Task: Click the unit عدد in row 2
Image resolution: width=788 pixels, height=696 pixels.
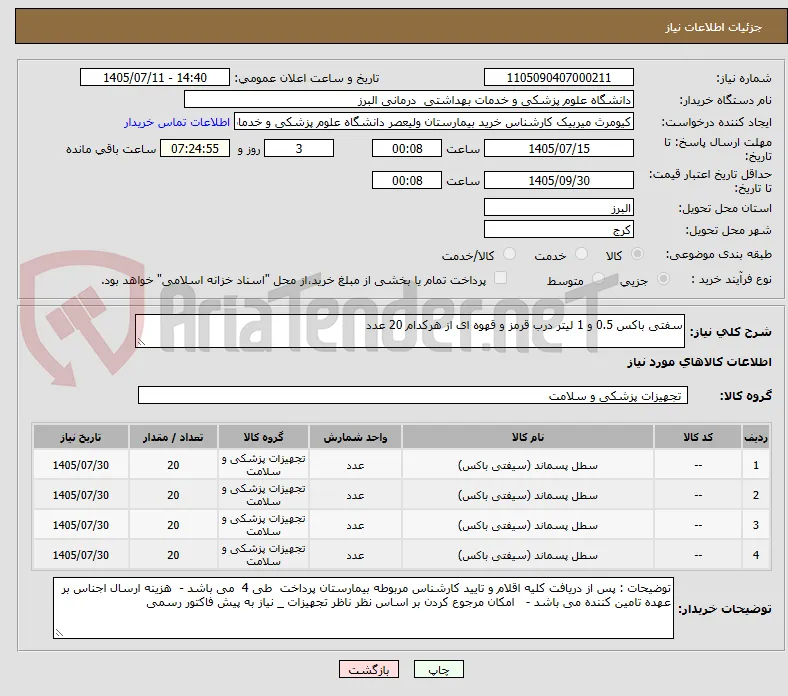Action: coord(355,495)
